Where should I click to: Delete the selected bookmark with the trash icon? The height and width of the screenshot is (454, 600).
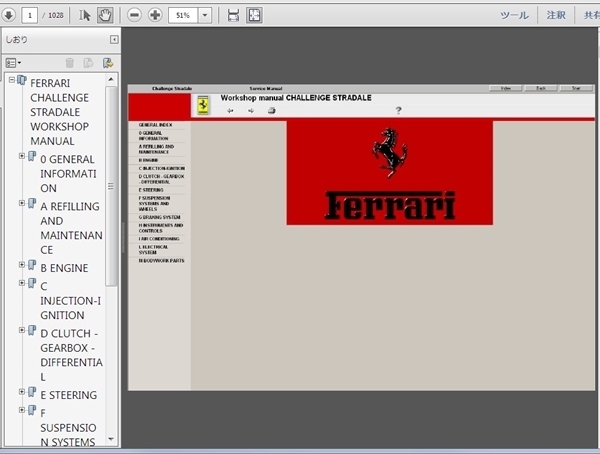[x=69, y=63]
